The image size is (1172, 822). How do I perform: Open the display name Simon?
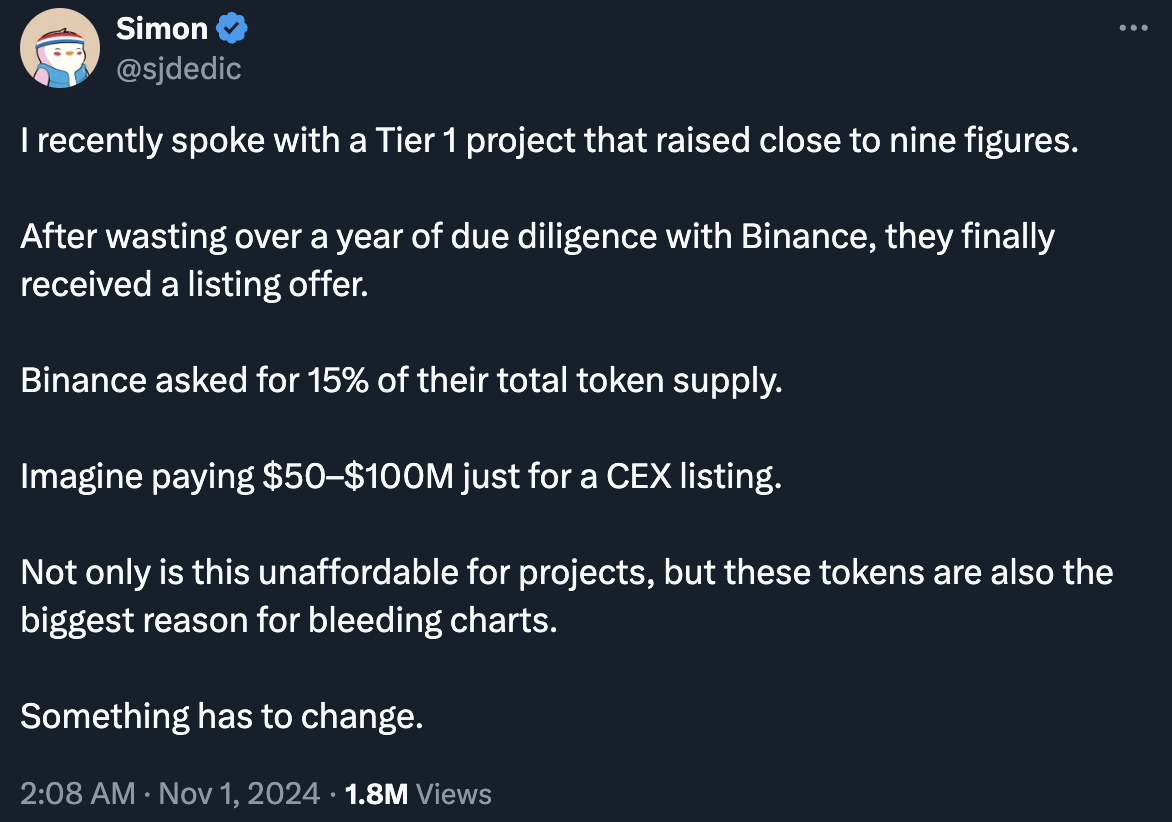161,29
